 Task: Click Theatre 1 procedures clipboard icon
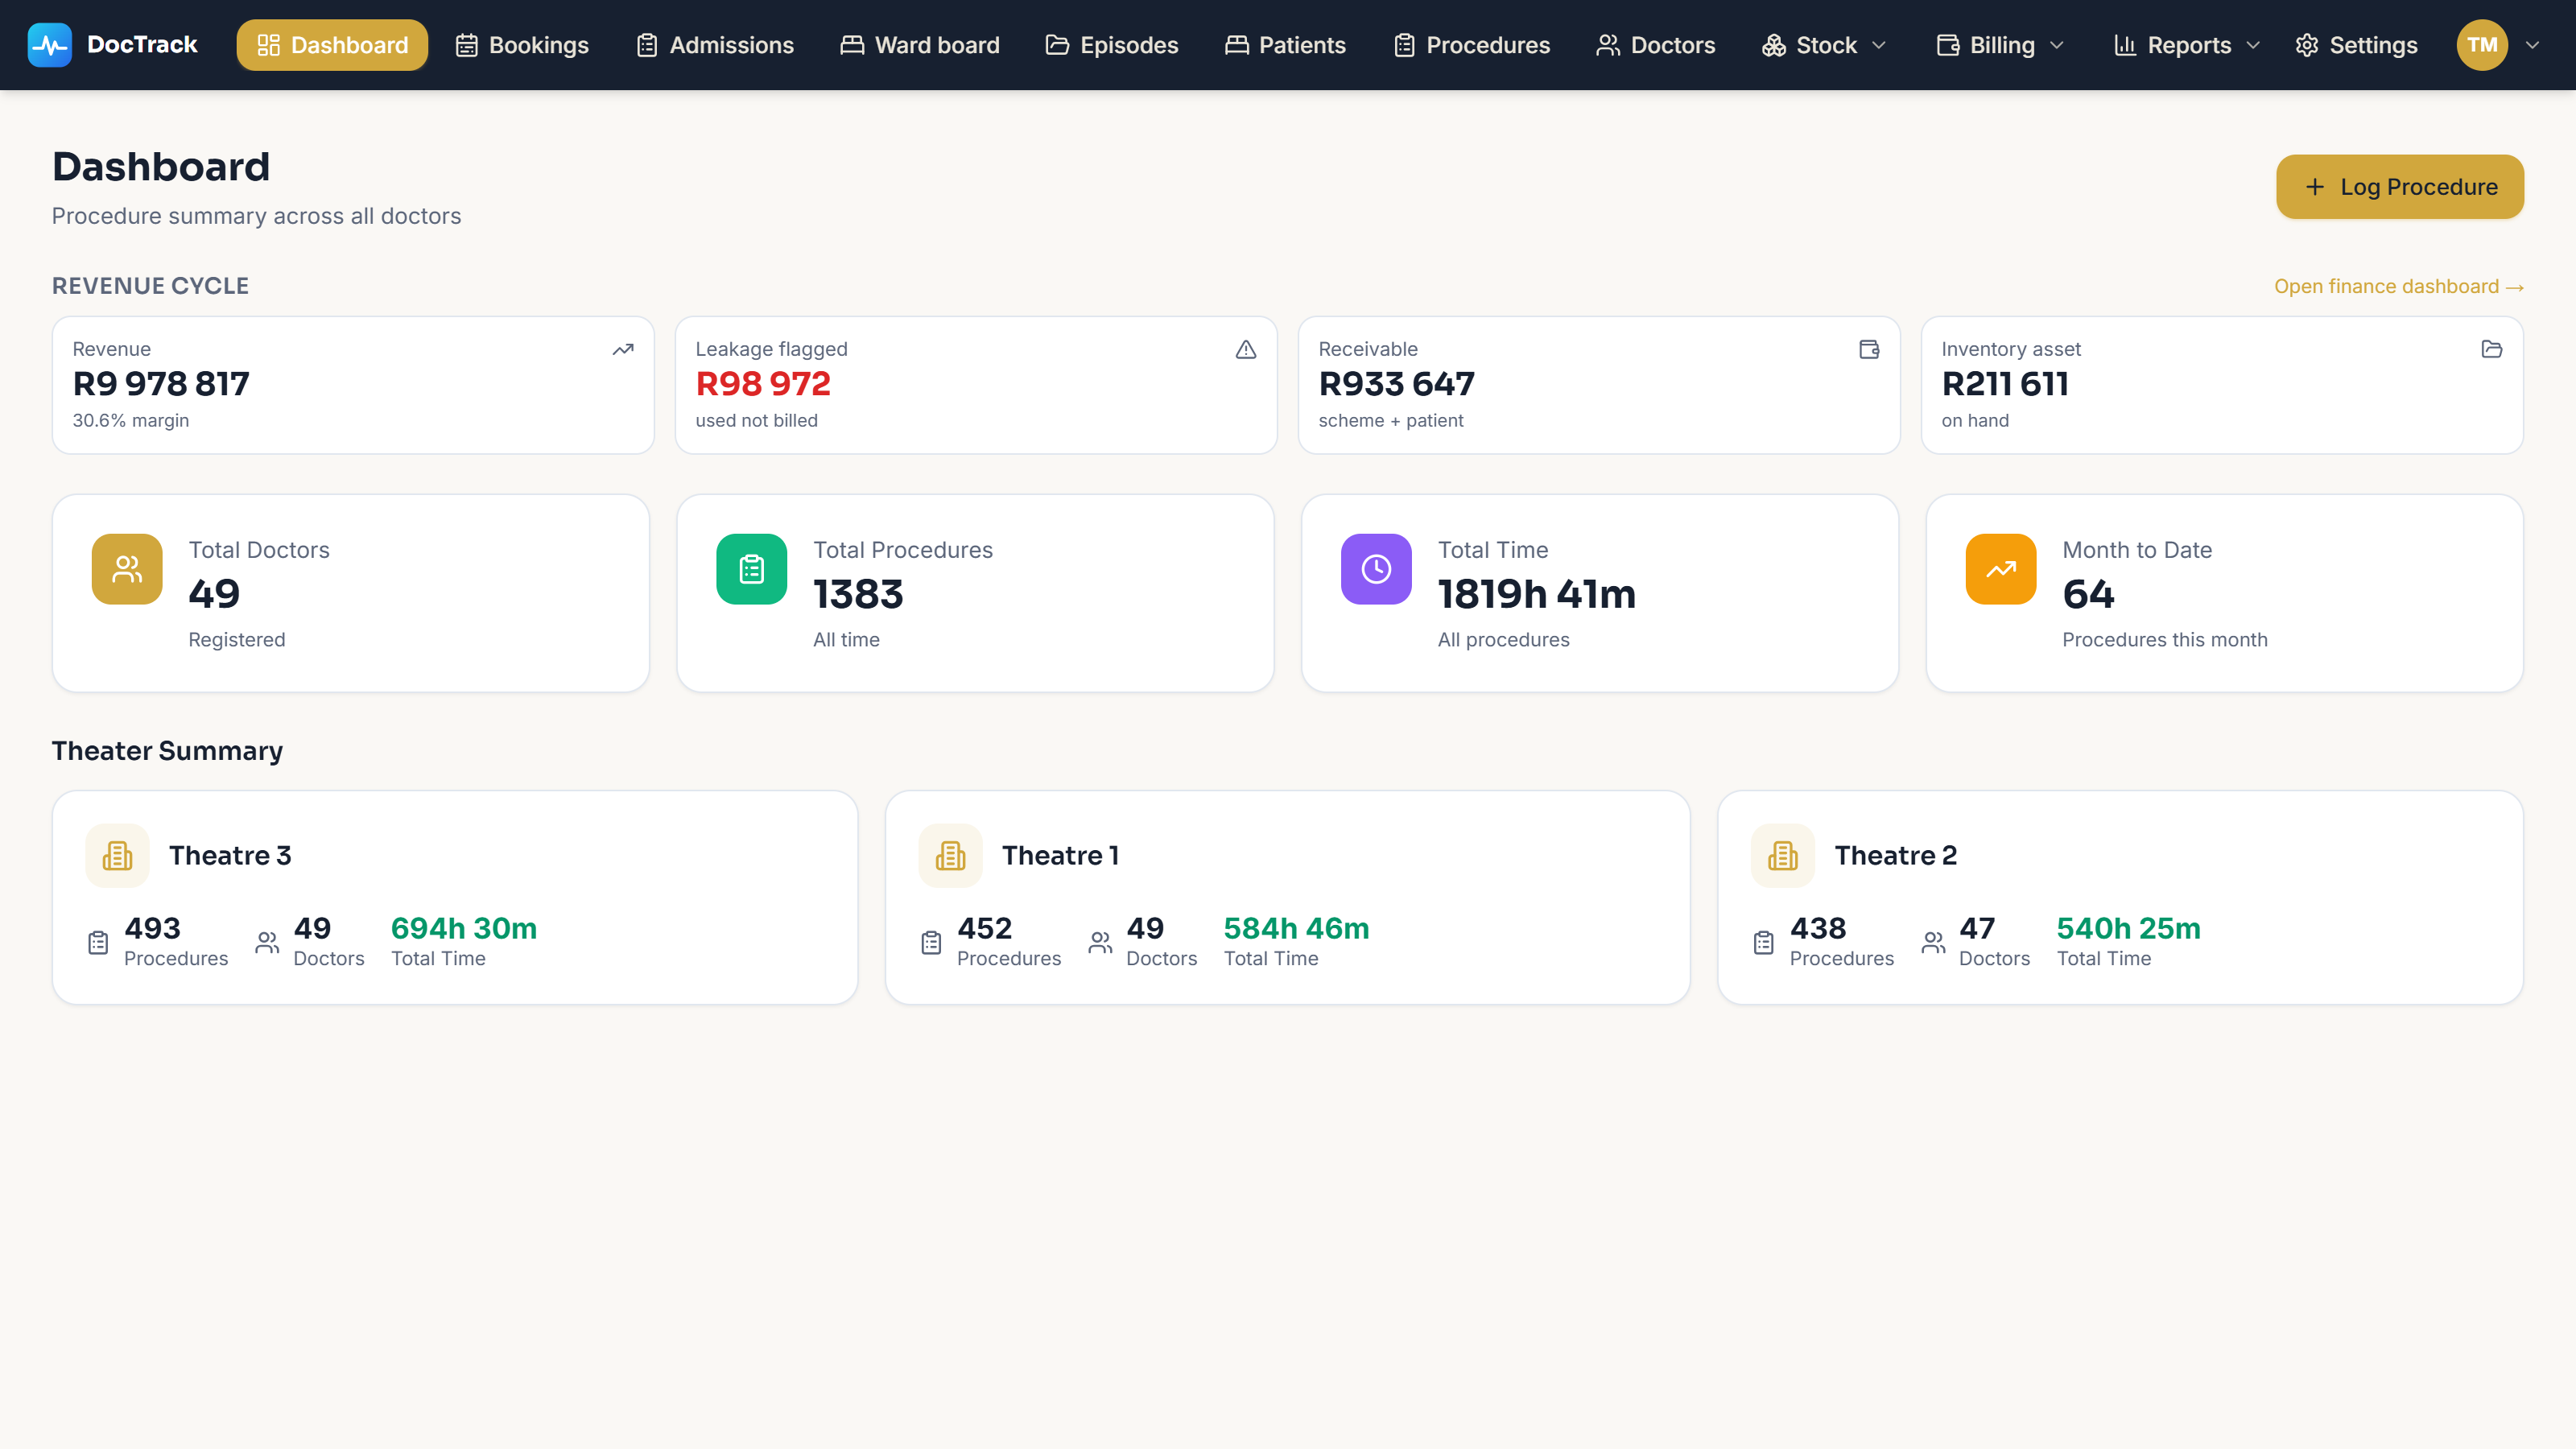pyautogui.click(x=931, y=942)
